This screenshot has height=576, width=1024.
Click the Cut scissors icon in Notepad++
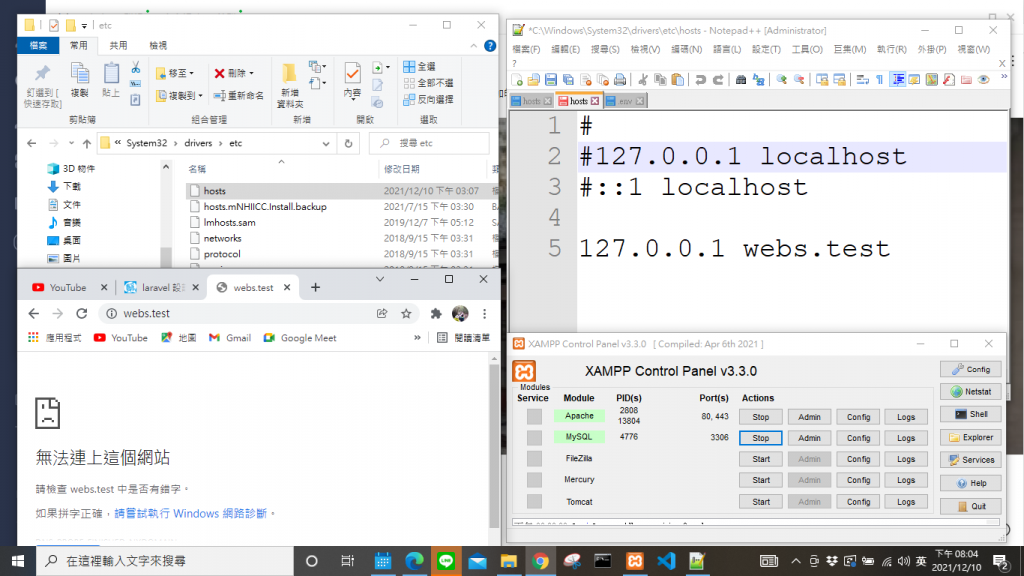click(643, 80)
